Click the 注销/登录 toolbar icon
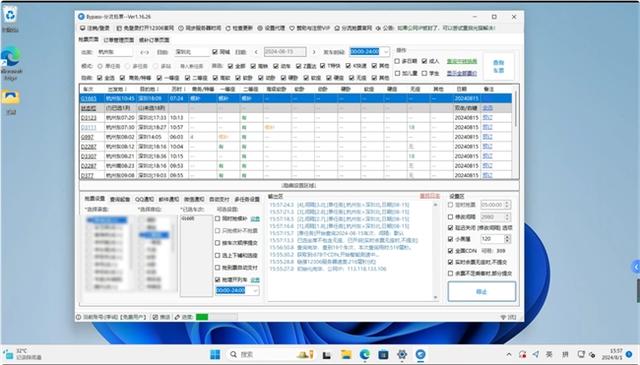Screen dimensions: 640x365 [83, 28]
